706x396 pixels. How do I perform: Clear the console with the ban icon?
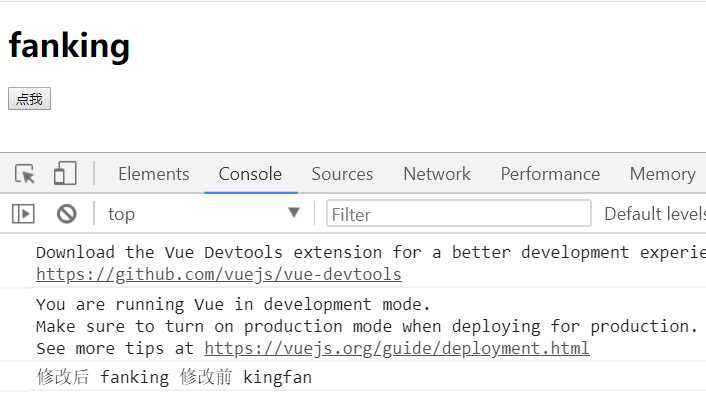pyautogui.click(x=67, y=214)
